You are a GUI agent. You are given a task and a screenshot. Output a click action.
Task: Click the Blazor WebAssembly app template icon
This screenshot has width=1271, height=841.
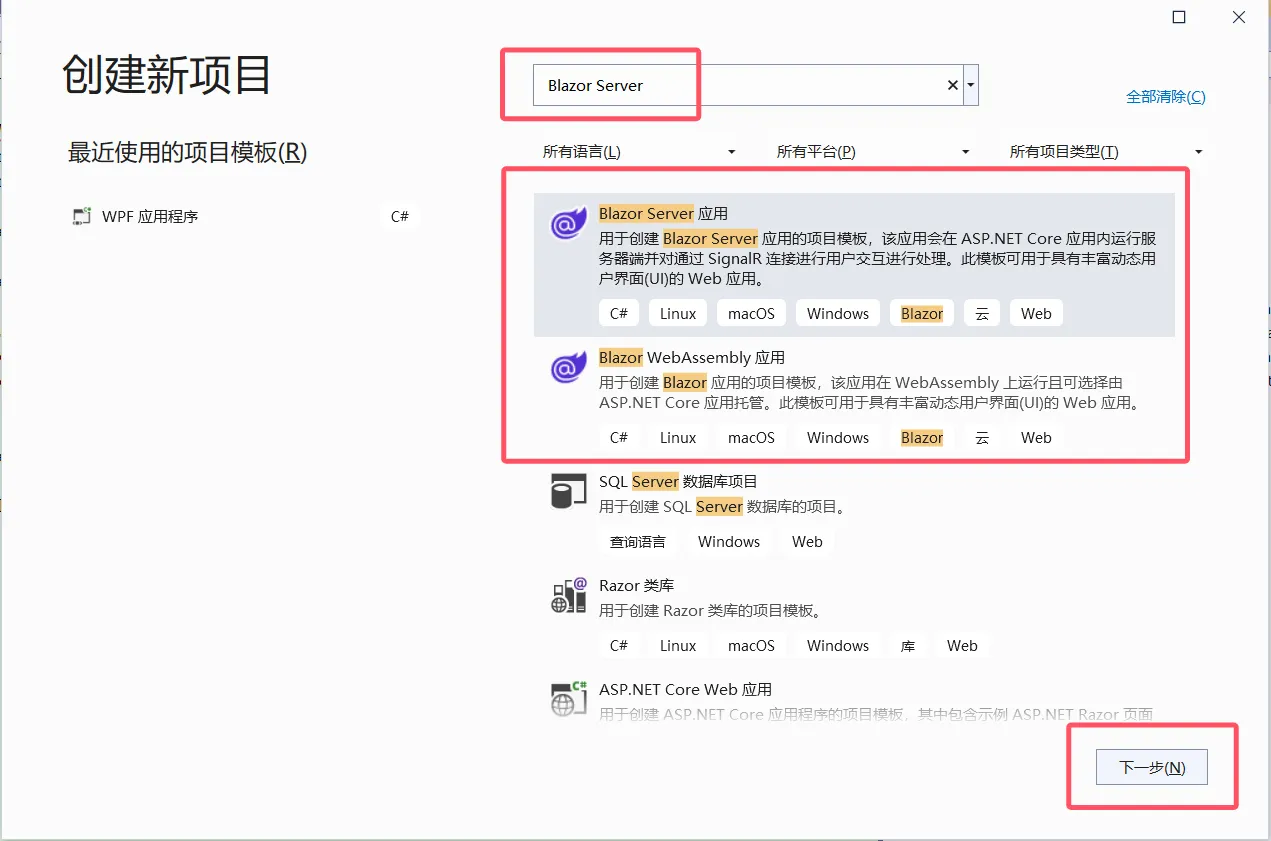(569, 367)
